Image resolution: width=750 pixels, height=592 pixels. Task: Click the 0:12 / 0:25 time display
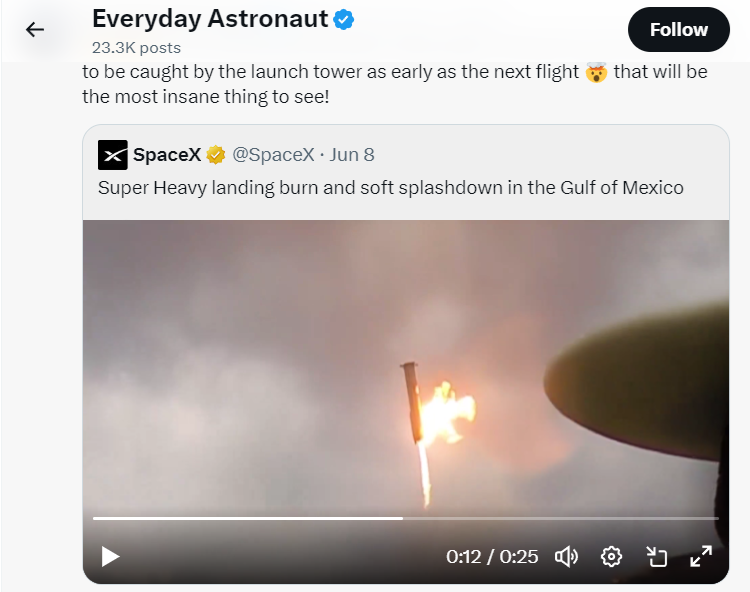[492, 557]
